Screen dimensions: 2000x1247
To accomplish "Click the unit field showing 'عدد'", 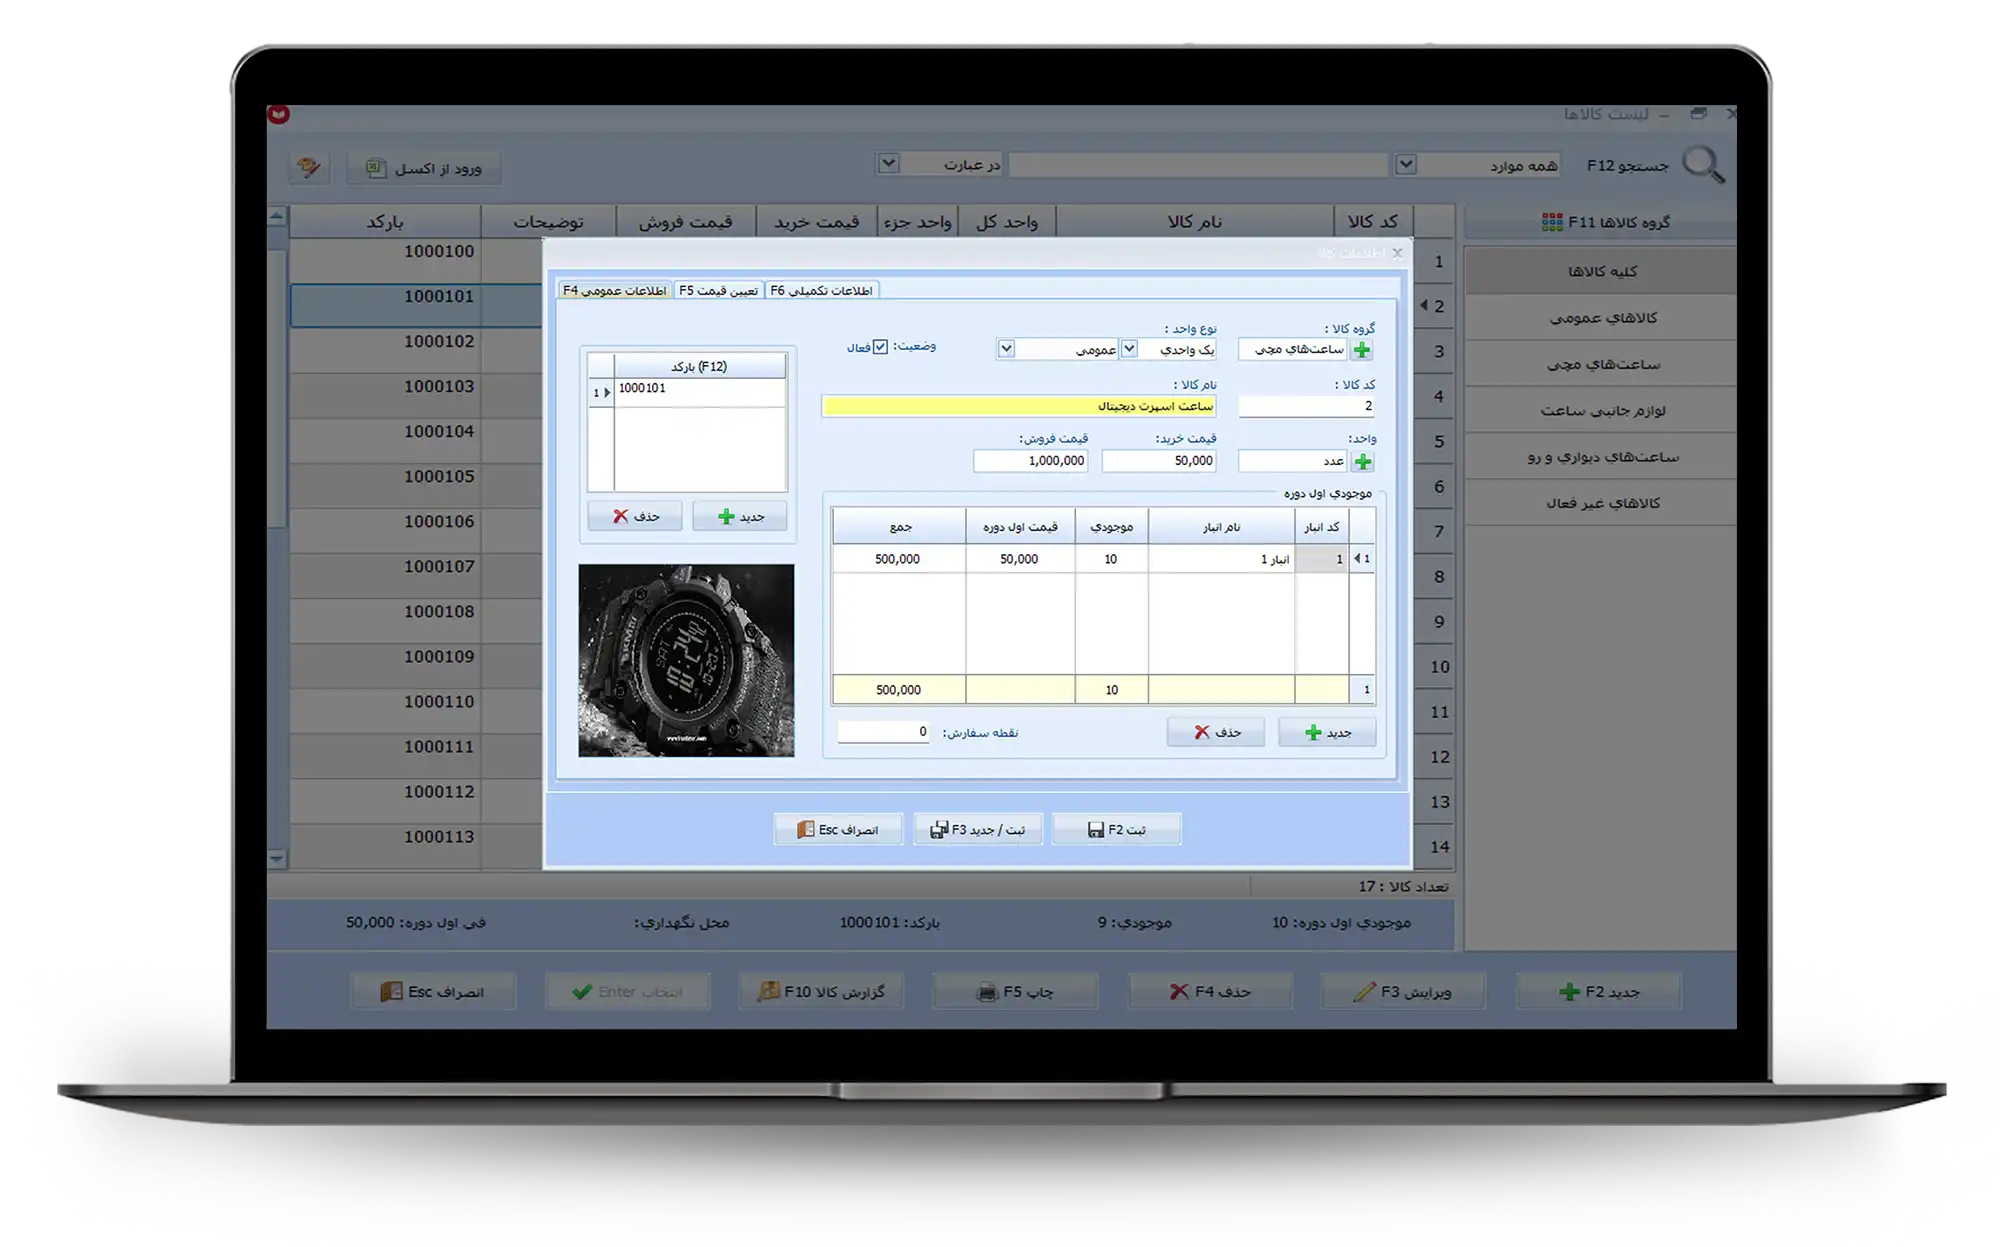I will [1294, 461].
